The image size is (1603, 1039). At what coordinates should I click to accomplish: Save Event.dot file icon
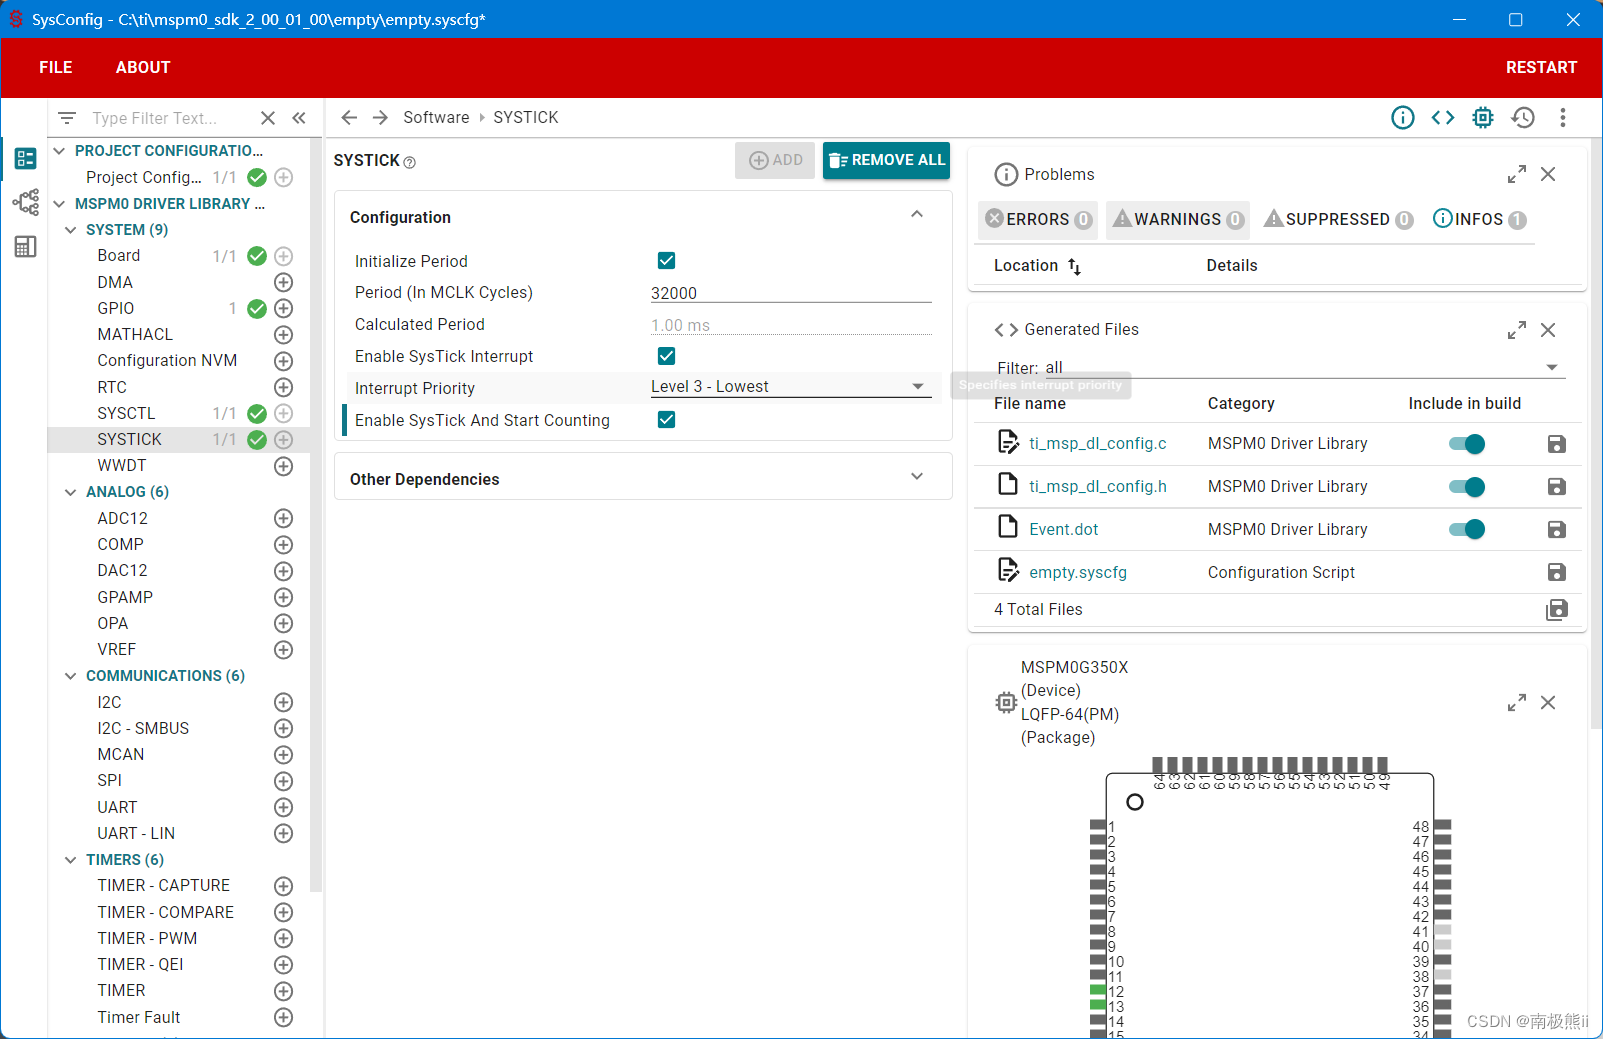point(1557,530)
